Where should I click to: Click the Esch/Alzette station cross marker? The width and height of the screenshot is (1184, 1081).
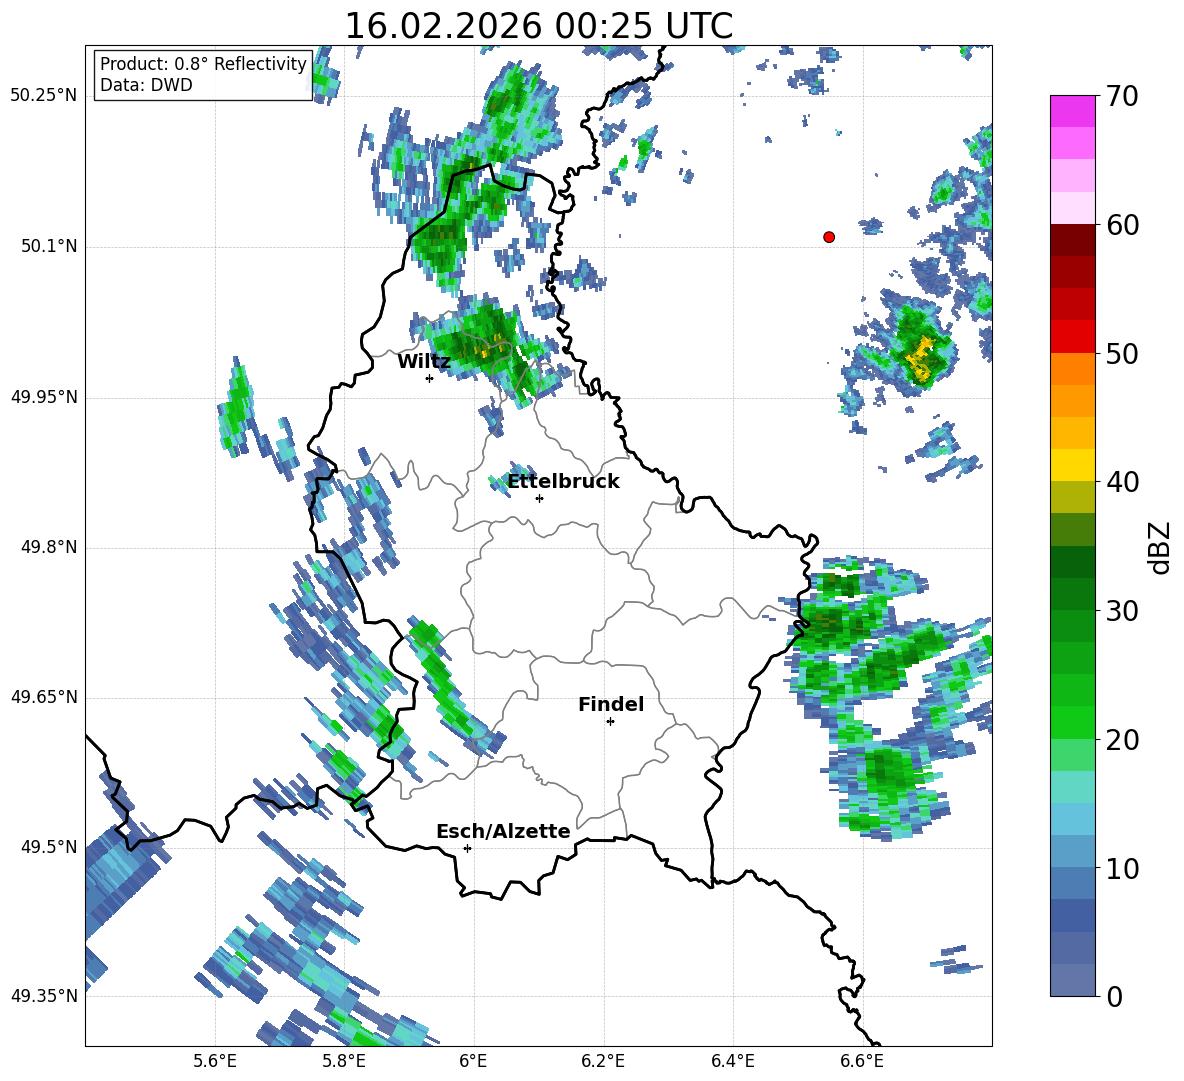point(467,848)
